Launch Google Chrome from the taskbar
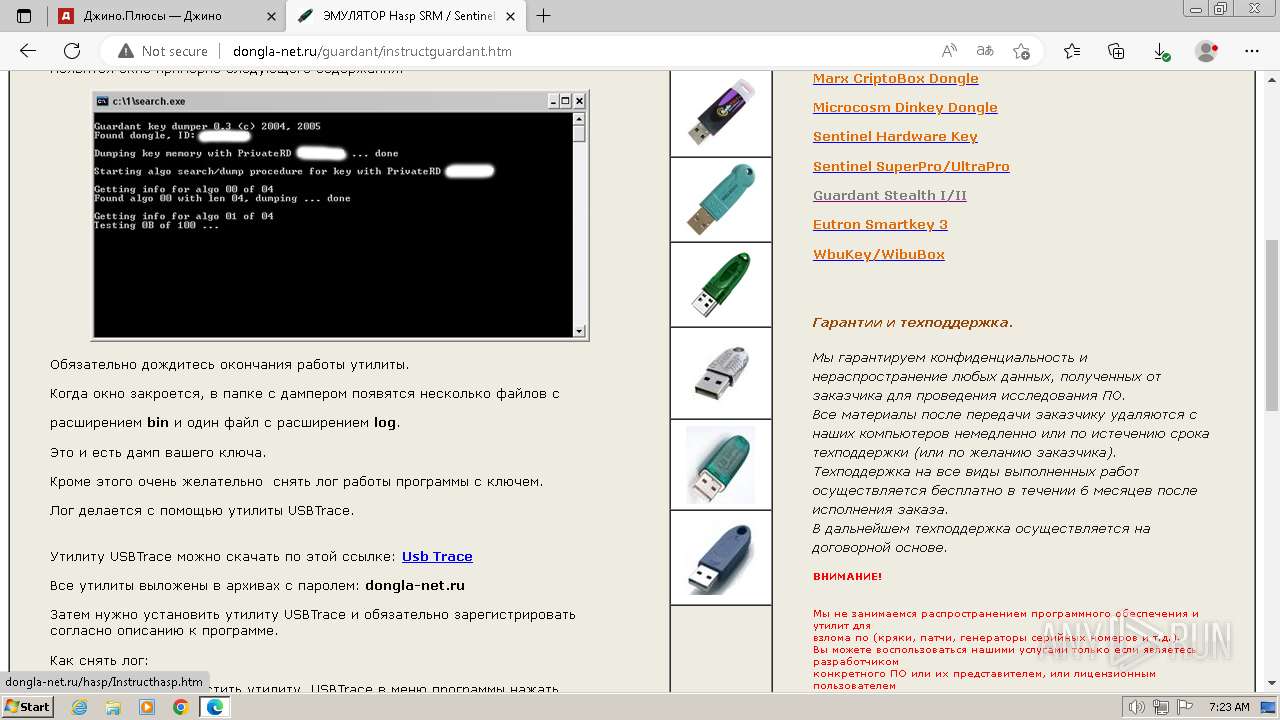 [x=180, y=707]
